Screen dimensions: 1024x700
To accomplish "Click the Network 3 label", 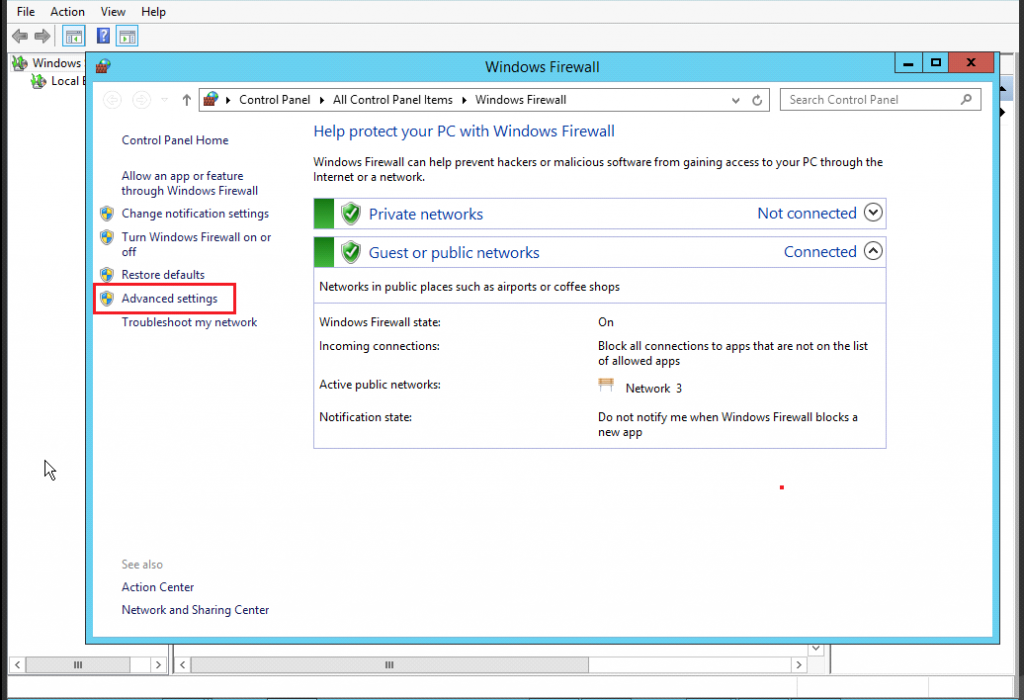I will [x=653, y=389].
